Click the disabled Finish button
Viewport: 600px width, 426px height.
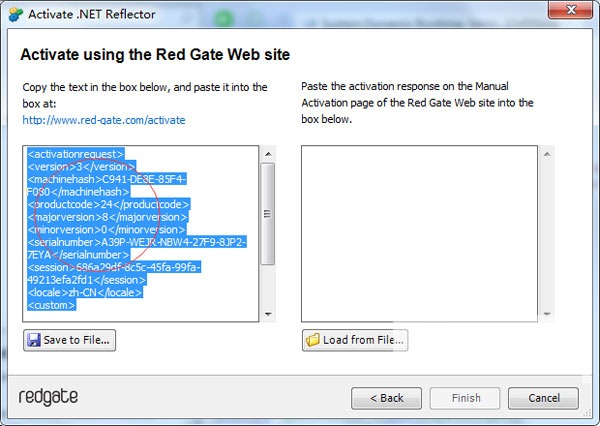[x=465, y=398]
